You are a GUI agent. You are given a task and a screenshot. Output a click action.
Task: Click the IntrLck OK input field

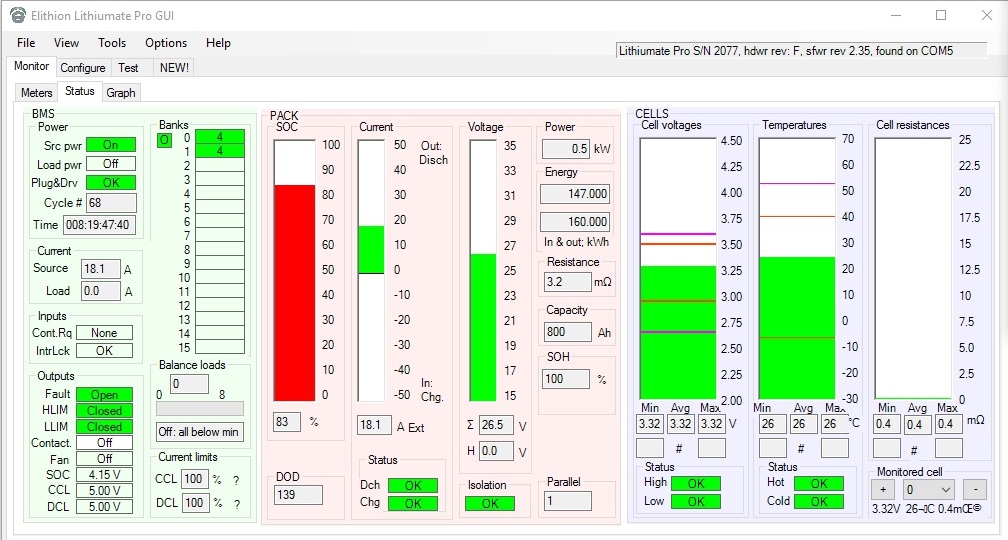pyautogui.click(x=104, y=351)
